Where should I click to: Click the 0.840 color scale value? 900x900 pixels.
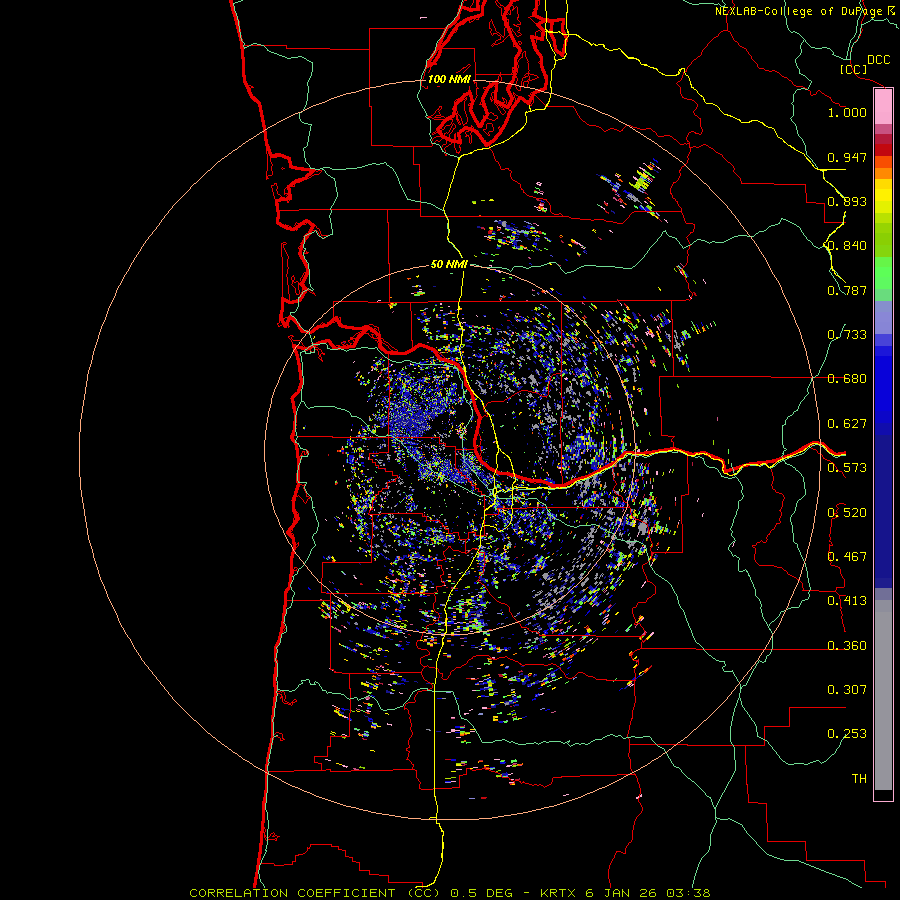tap(847, 246)
